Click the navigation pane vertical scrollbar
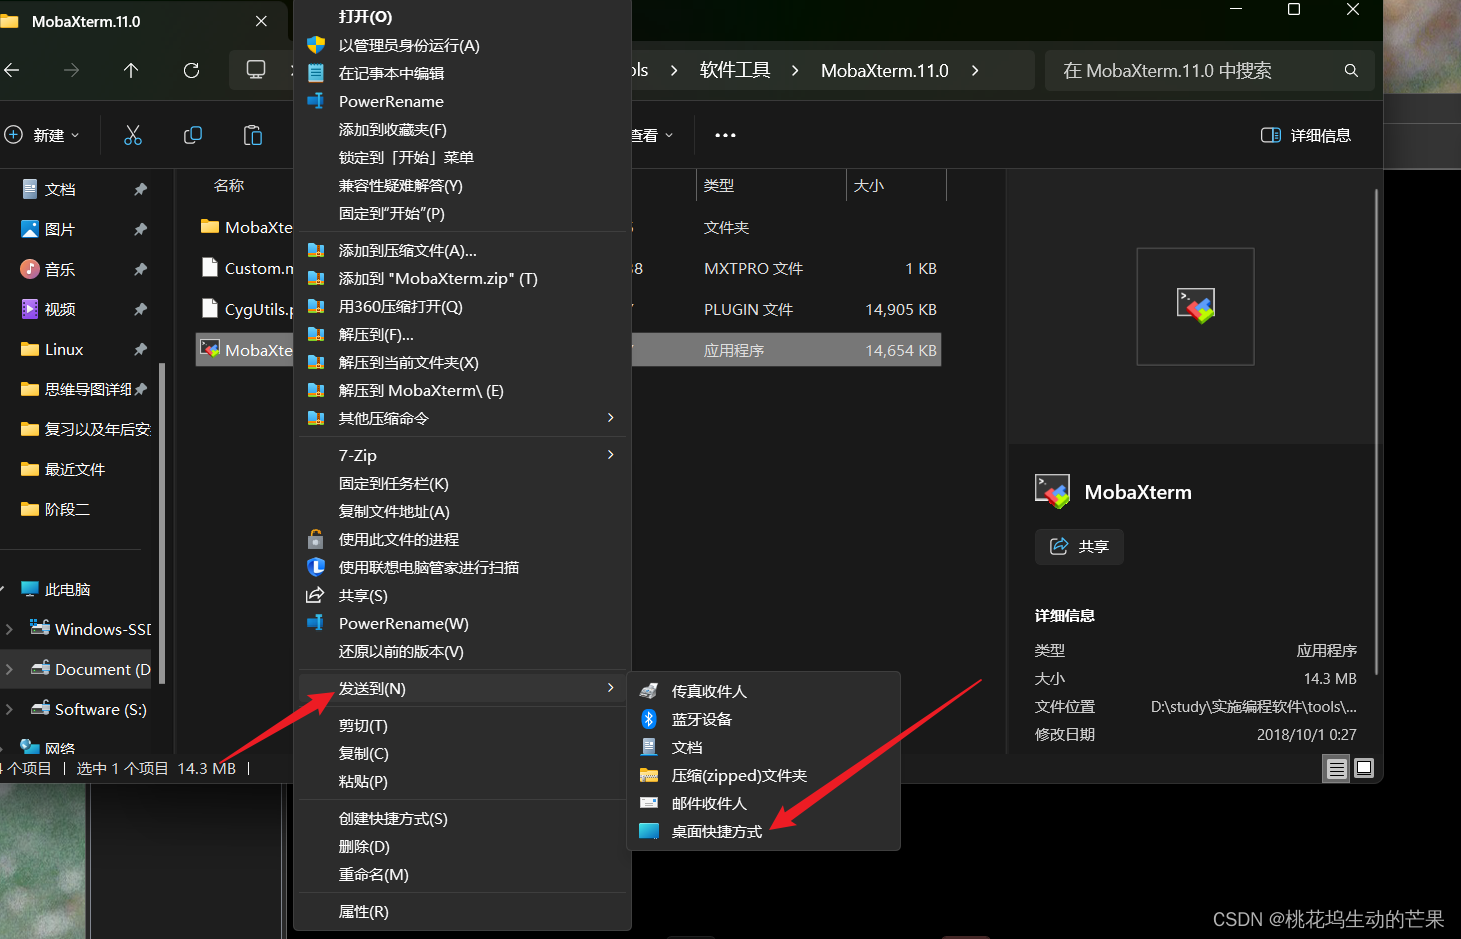The height and width of the screenshot is (939, 1461). [161, 523]
